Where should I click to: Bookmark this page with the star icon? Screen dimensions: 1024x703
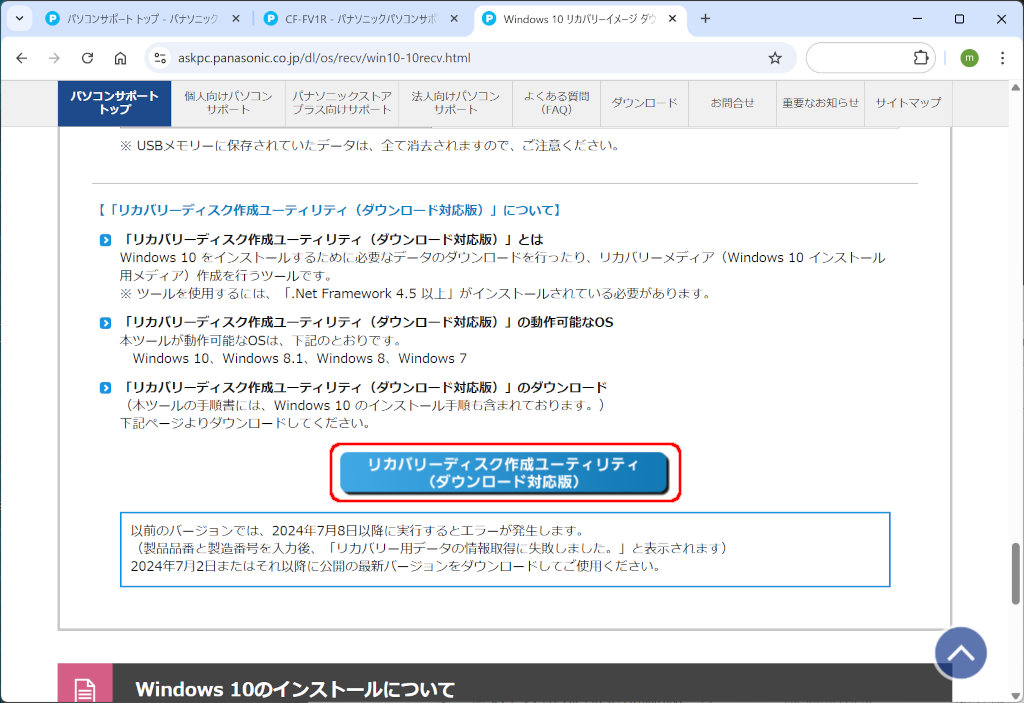pos(775,58)
